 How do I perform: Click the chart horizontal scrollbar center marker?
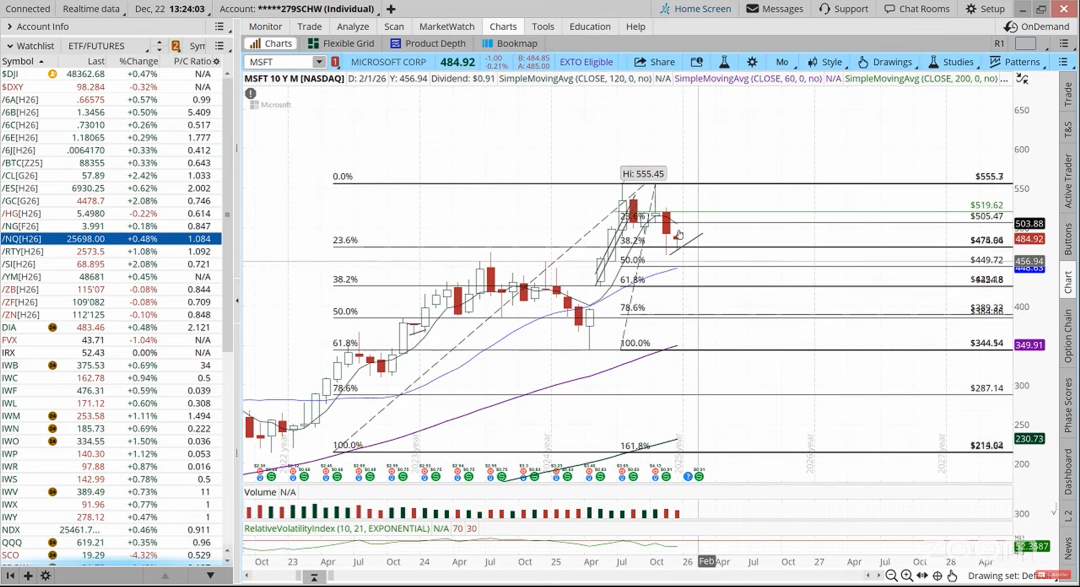point(313,577)
